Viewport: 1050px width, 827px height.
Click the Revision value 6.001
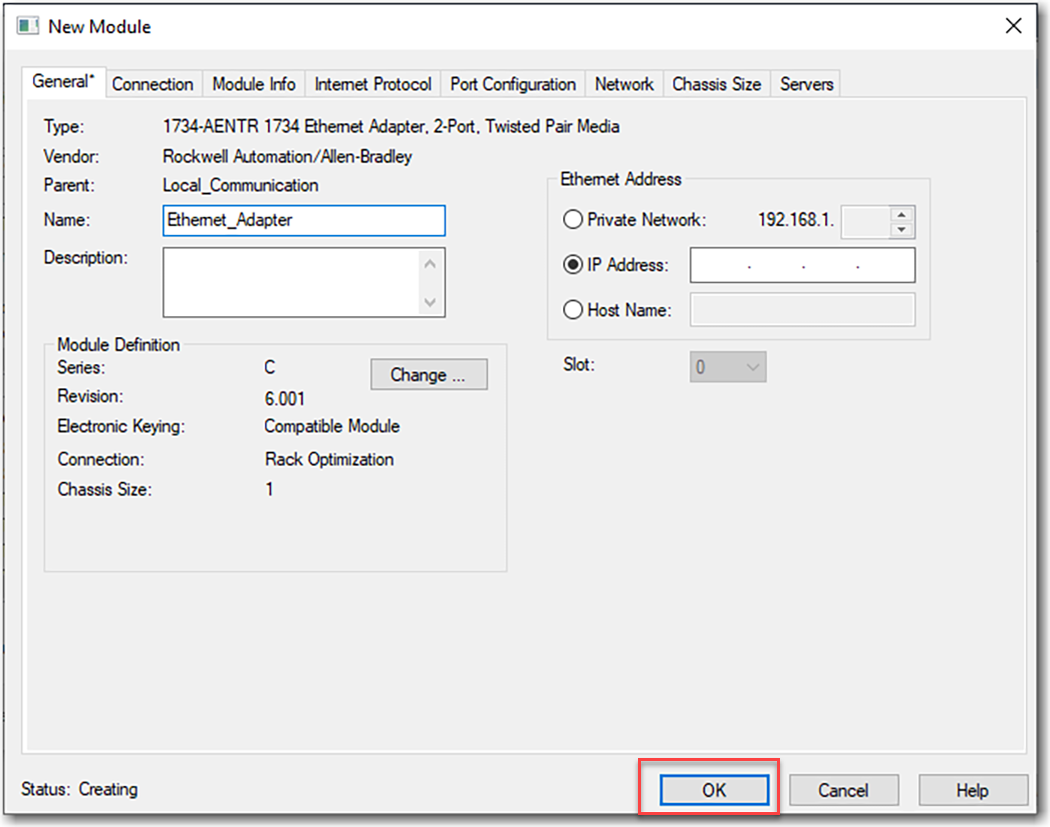(285, 398)
